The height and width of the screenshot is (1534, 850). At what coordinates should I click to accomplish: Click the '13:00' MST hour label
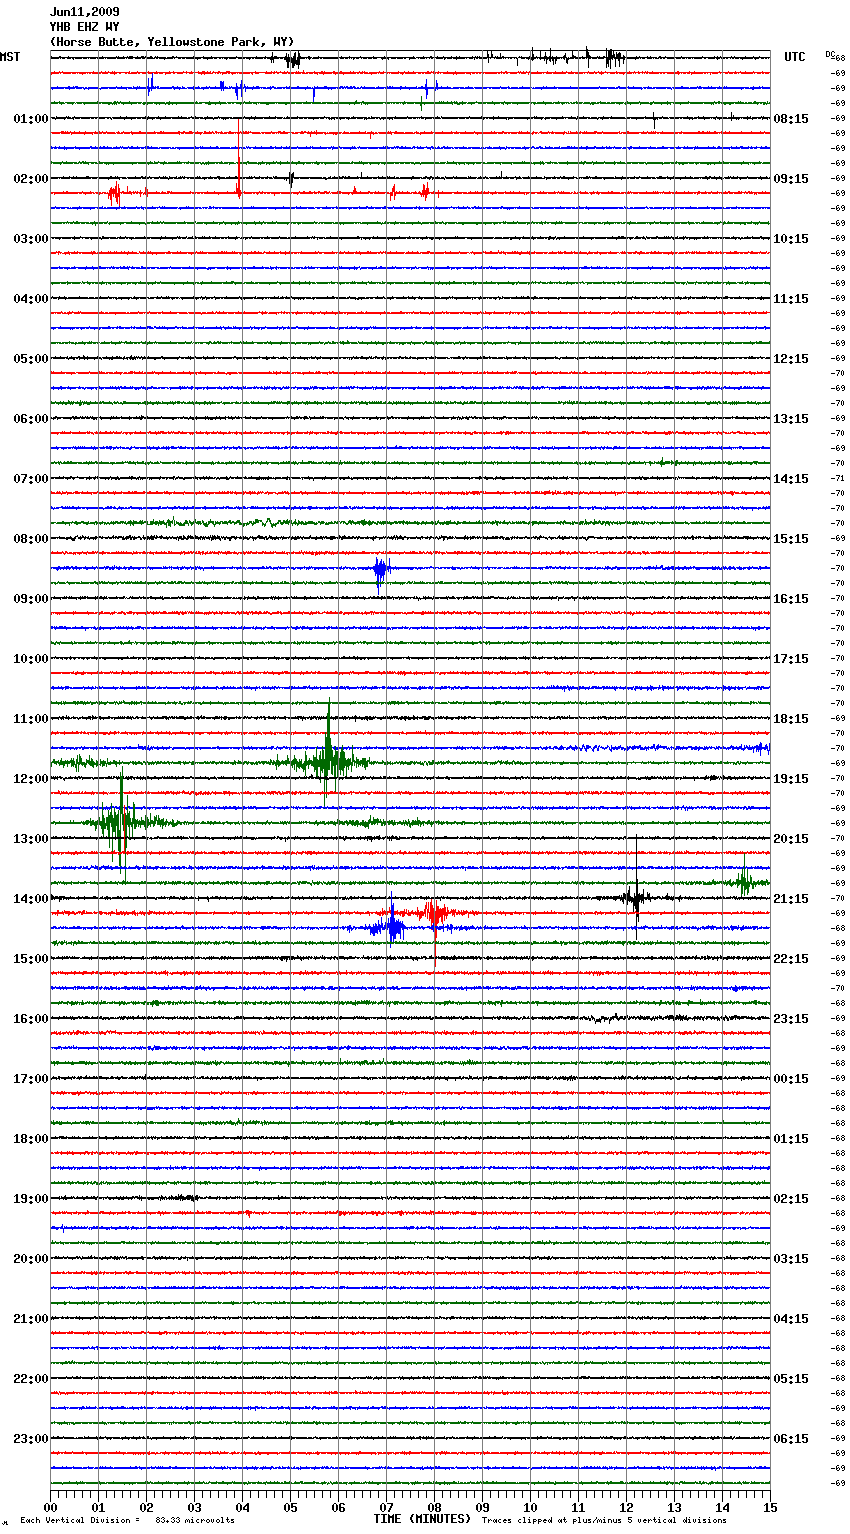(31, 839)
